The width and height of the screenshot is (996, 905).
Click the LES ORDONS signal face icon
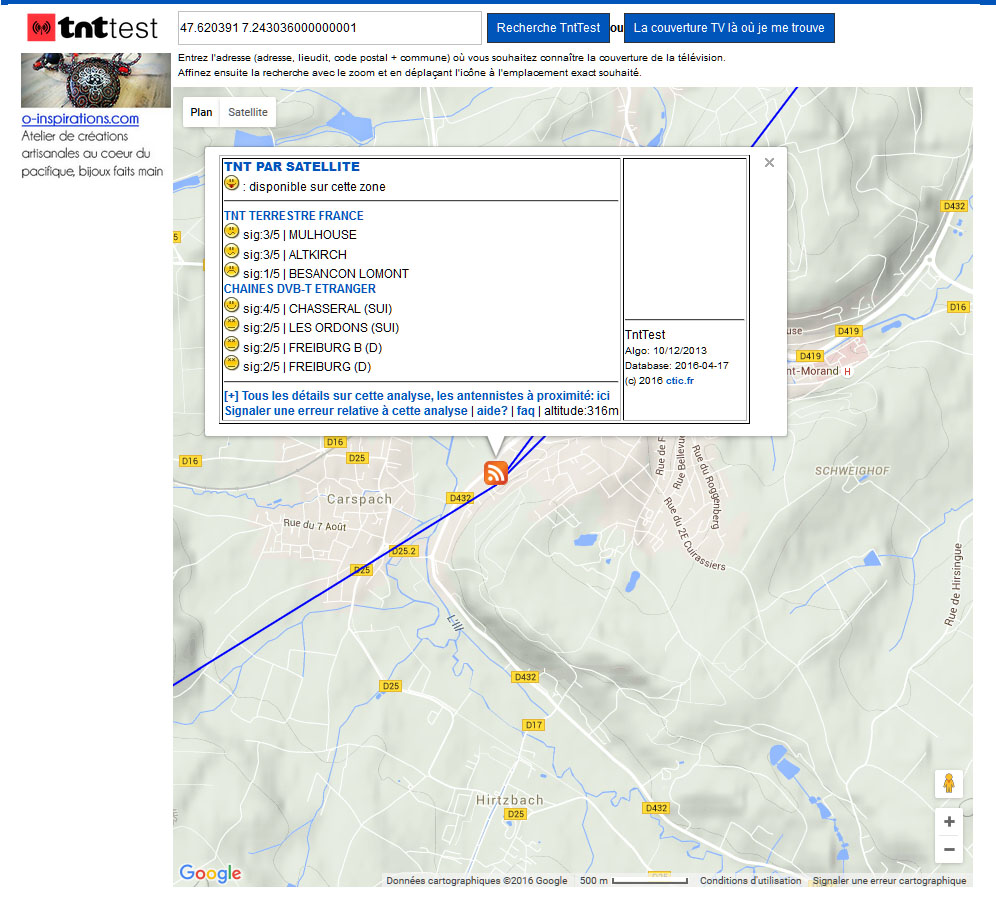pos(231,325)
